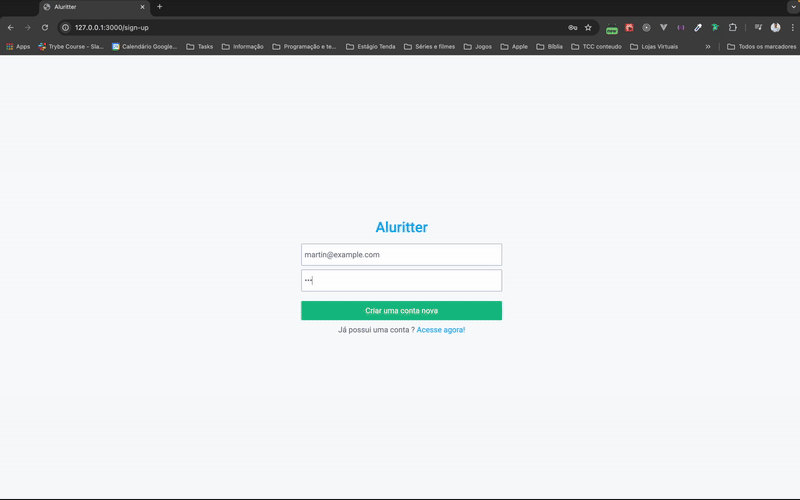Viewport: 800px width, 500px height.
Task: Open the Trybe Course Slack bookmark
Action: 71,46
